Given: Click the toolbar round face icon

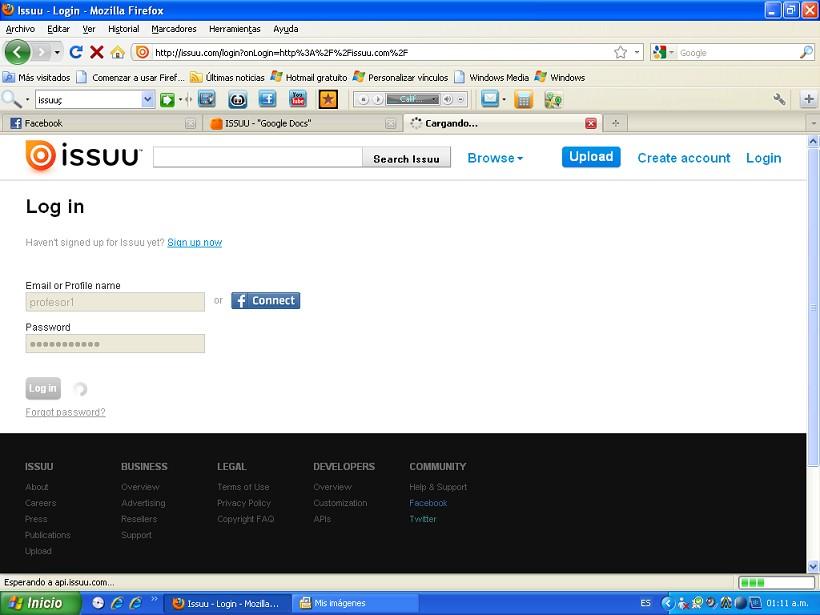Looking at the screenshot, I should click(x=237, y=99).
